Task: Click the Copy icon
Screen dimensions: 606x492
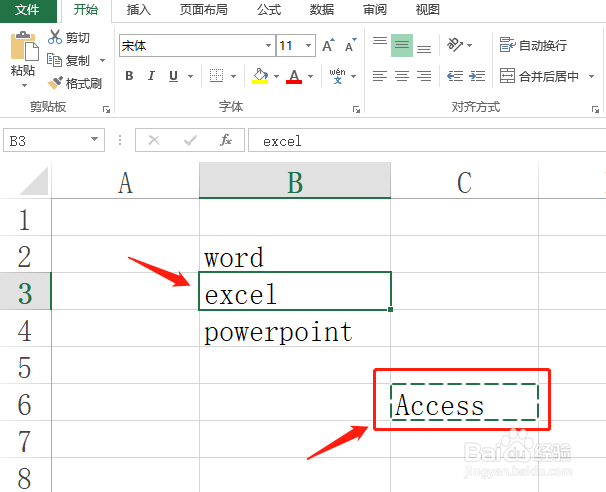Action: pyautogui.click(x=54, y=60)
